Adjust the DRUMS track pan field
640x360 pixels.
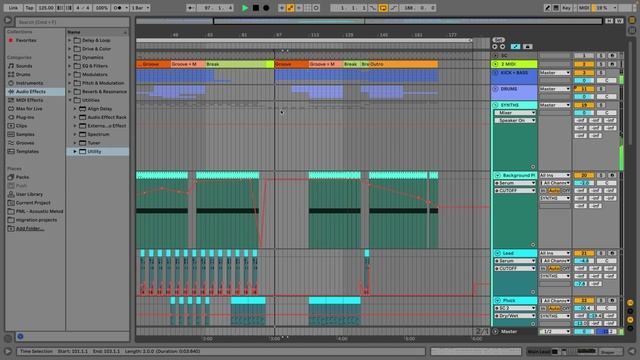click(607, 97)
